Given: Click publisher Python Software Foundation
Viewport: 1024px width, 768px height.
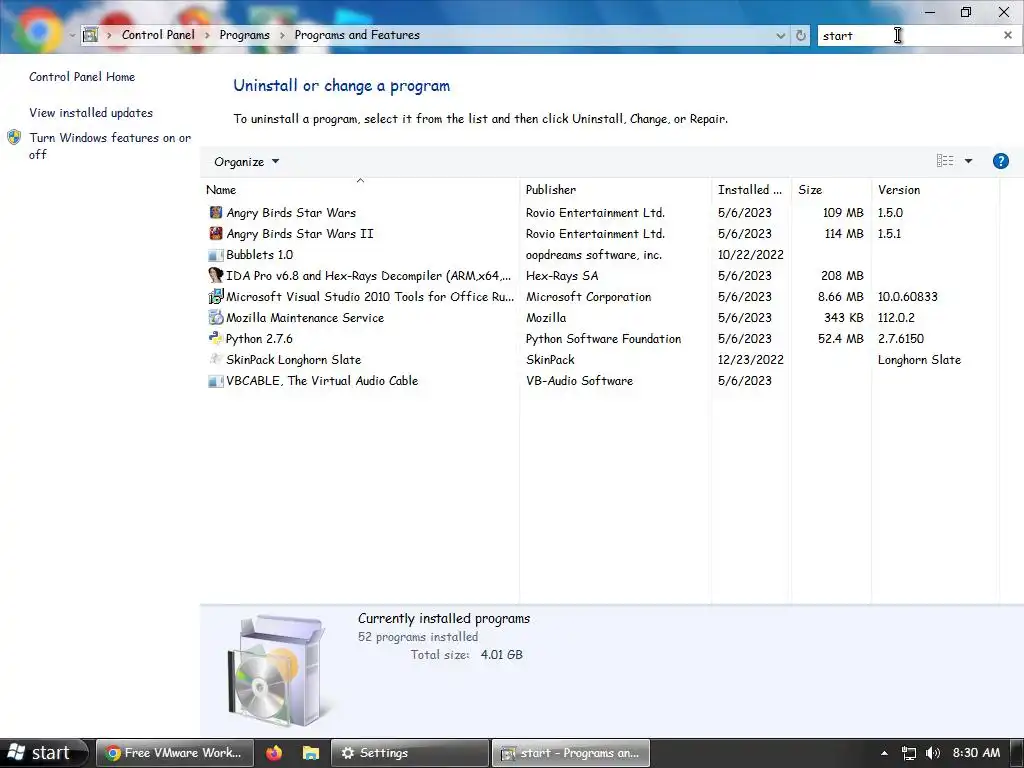Looking at the screenshot, I should pyautogui.click(x=603, y=339).
